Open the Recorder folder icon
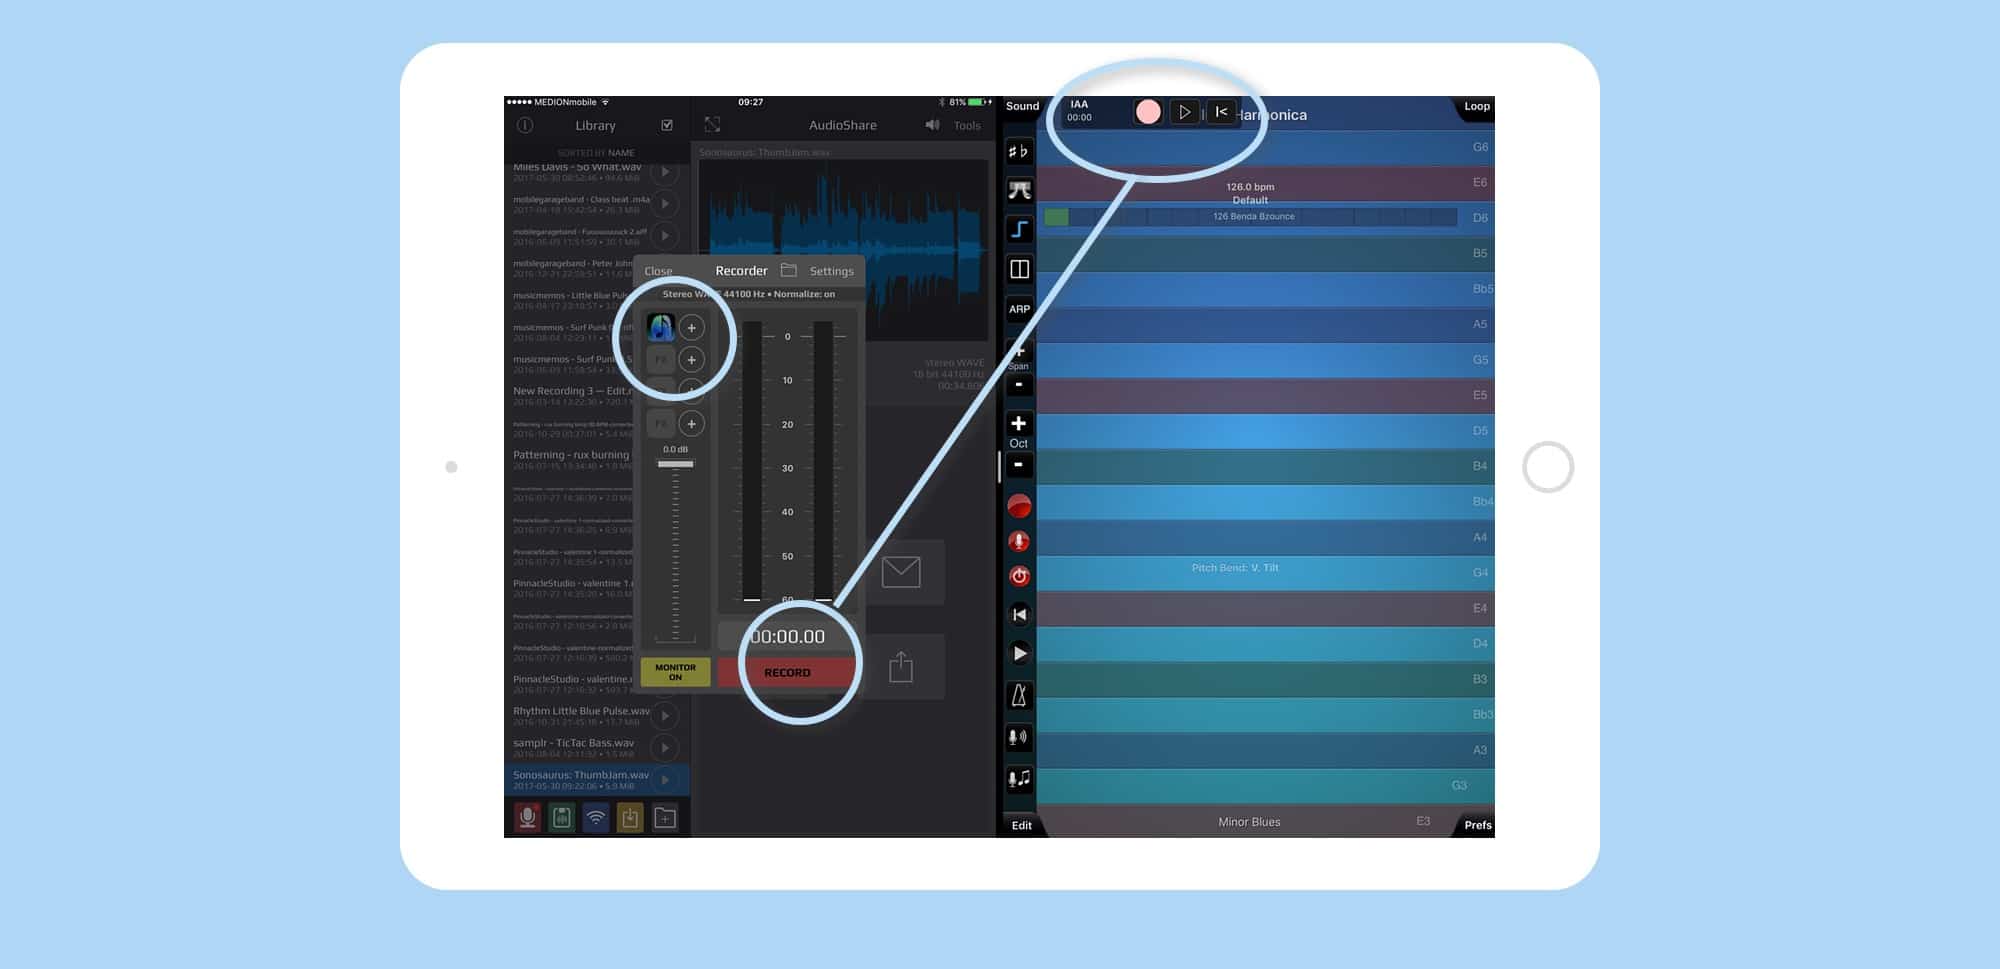 click(789, 271)
